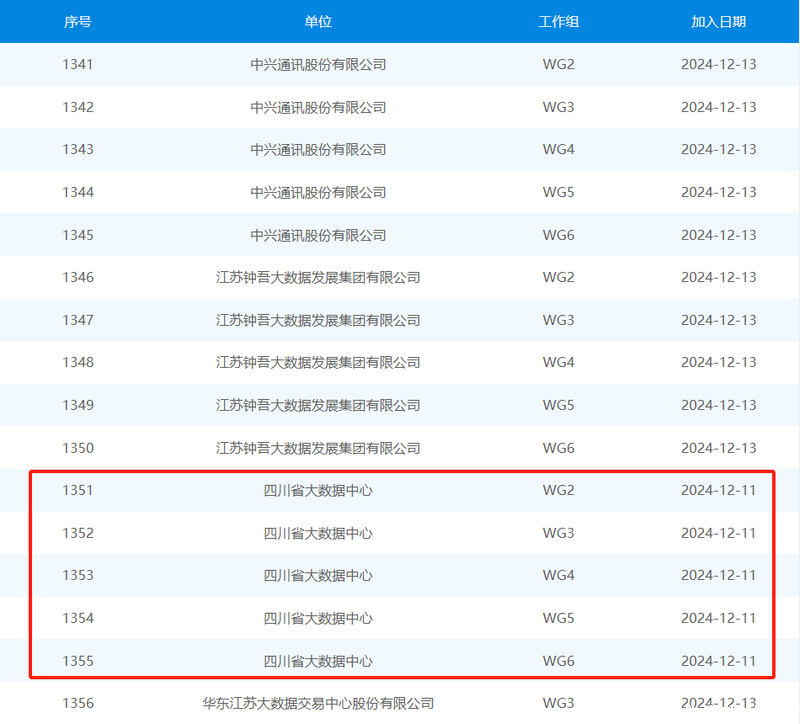The height and width of the screenshot is (724, 800).
Task: Select row number 1341
Action: (x=78, y=65)
